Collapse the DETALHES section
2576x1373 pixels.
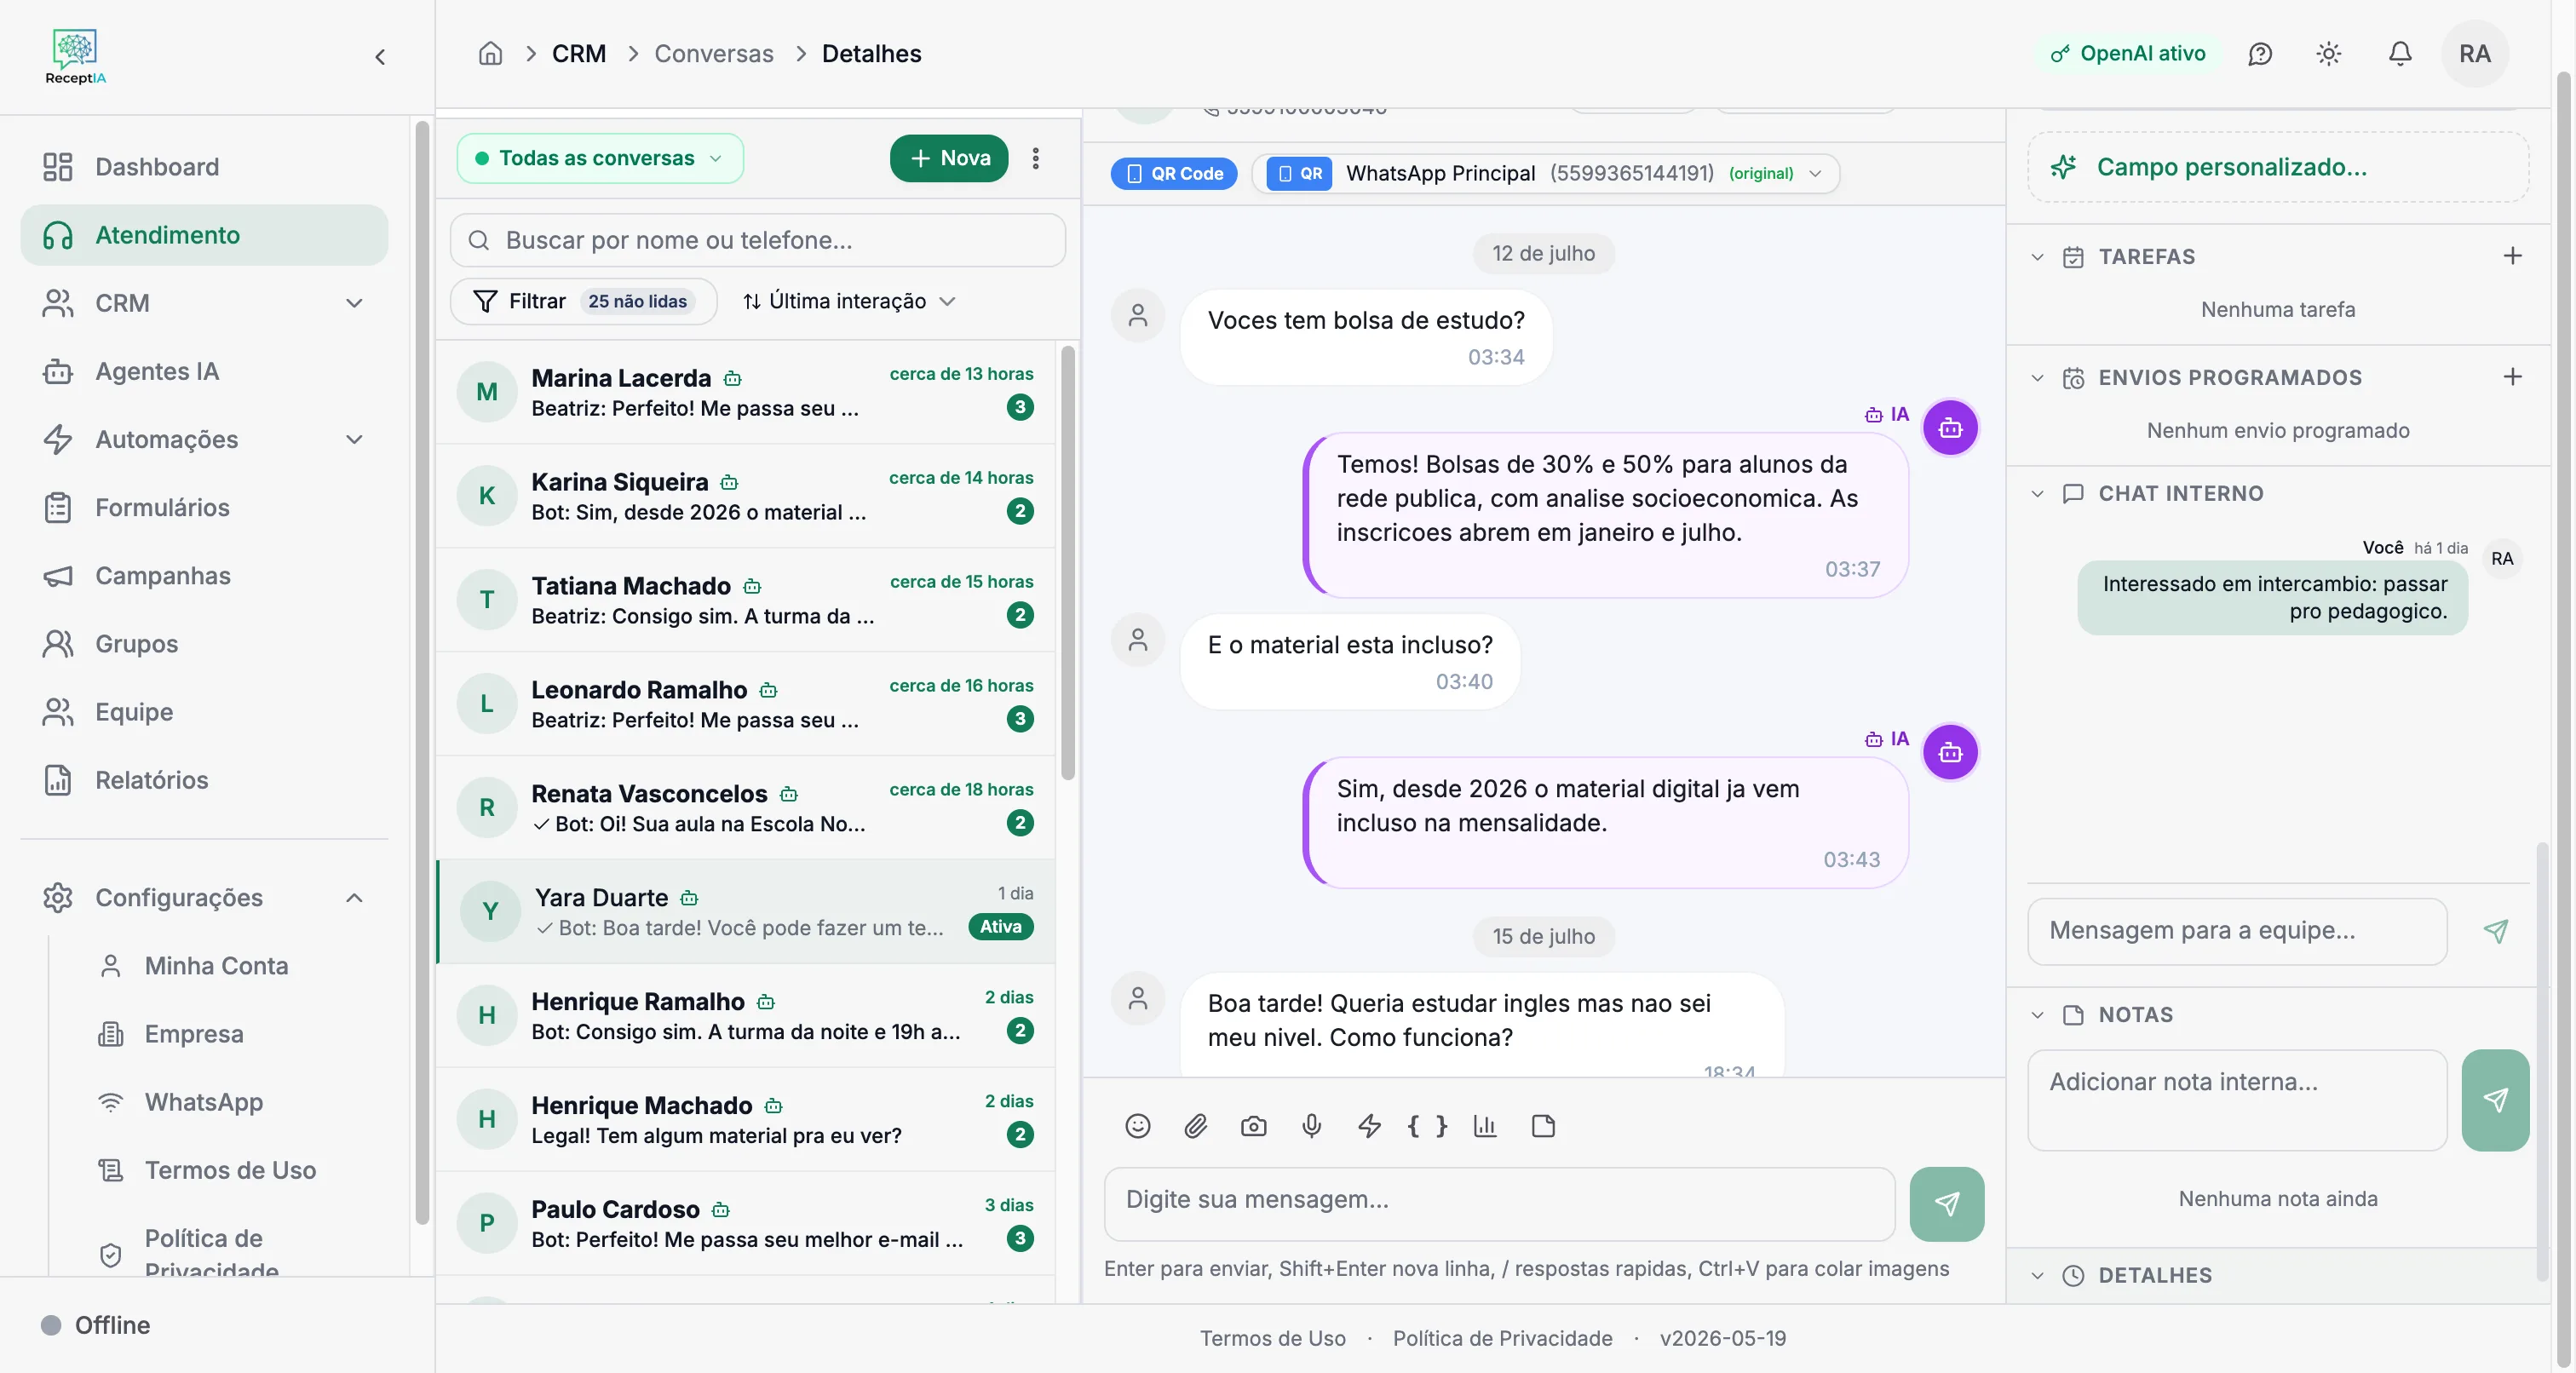point(2037,1276)
